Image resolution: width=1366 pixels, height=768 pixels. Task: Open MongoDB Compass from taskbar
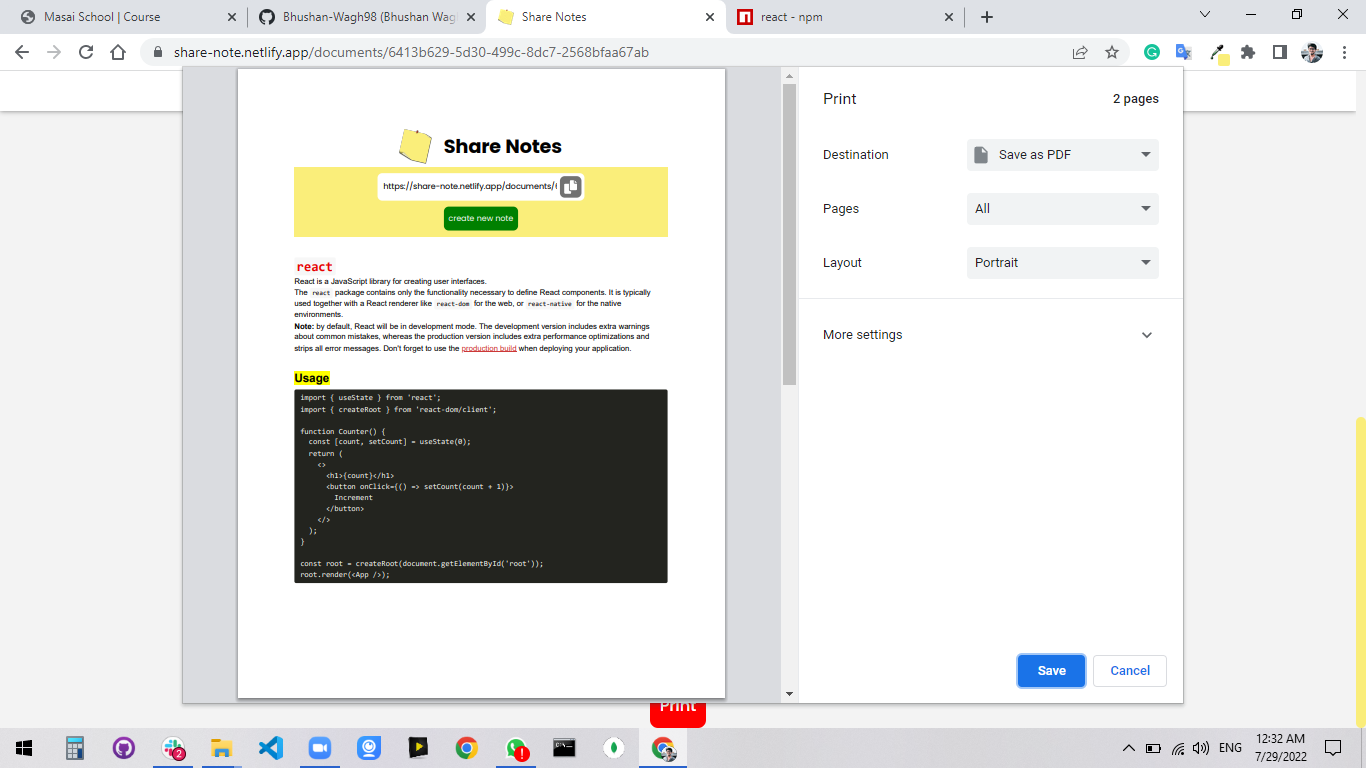(613, 747)
